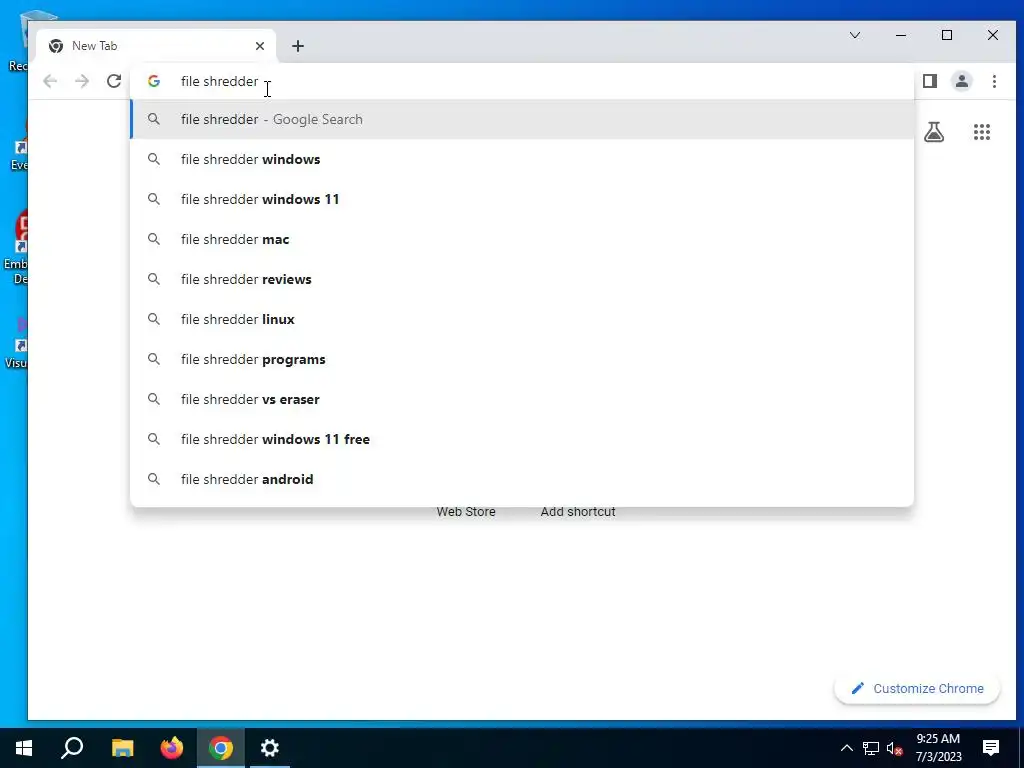Choose the 'file shredder android' suggestion

[x=522, y=479]
